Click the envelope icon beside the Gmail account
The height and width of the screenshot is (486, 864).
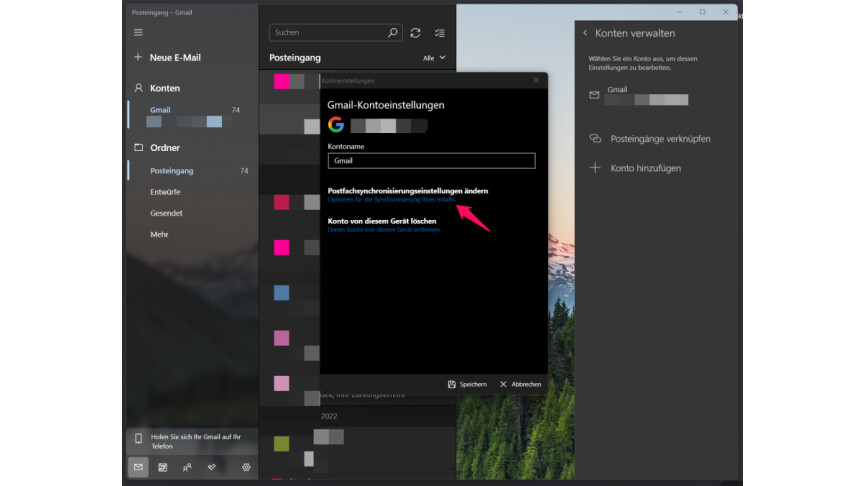(x=594, y=95)
